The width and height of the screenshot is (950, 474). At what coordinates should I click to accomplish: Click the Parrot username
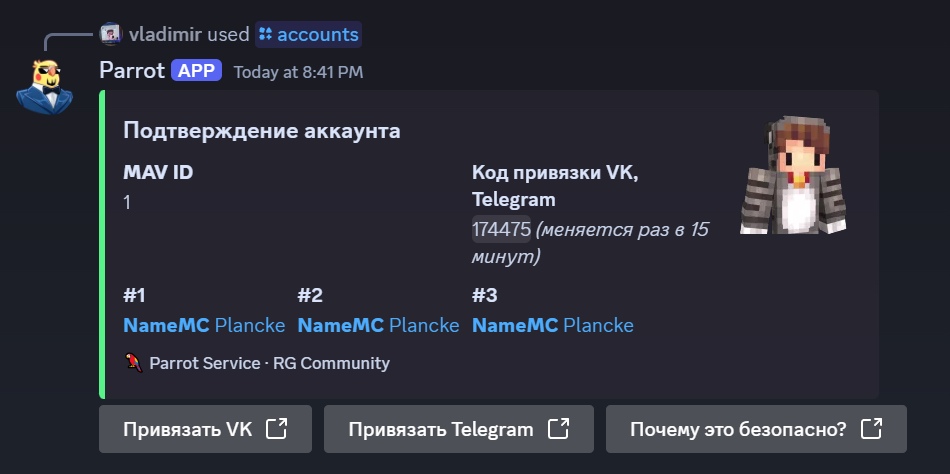132,71
